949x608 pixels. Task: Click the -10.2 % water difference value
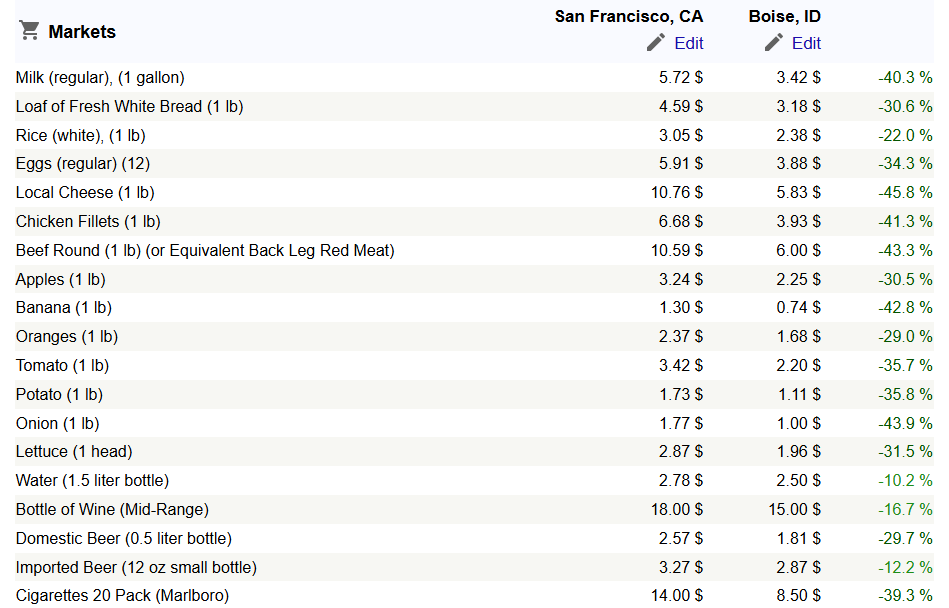coord(905,480)
